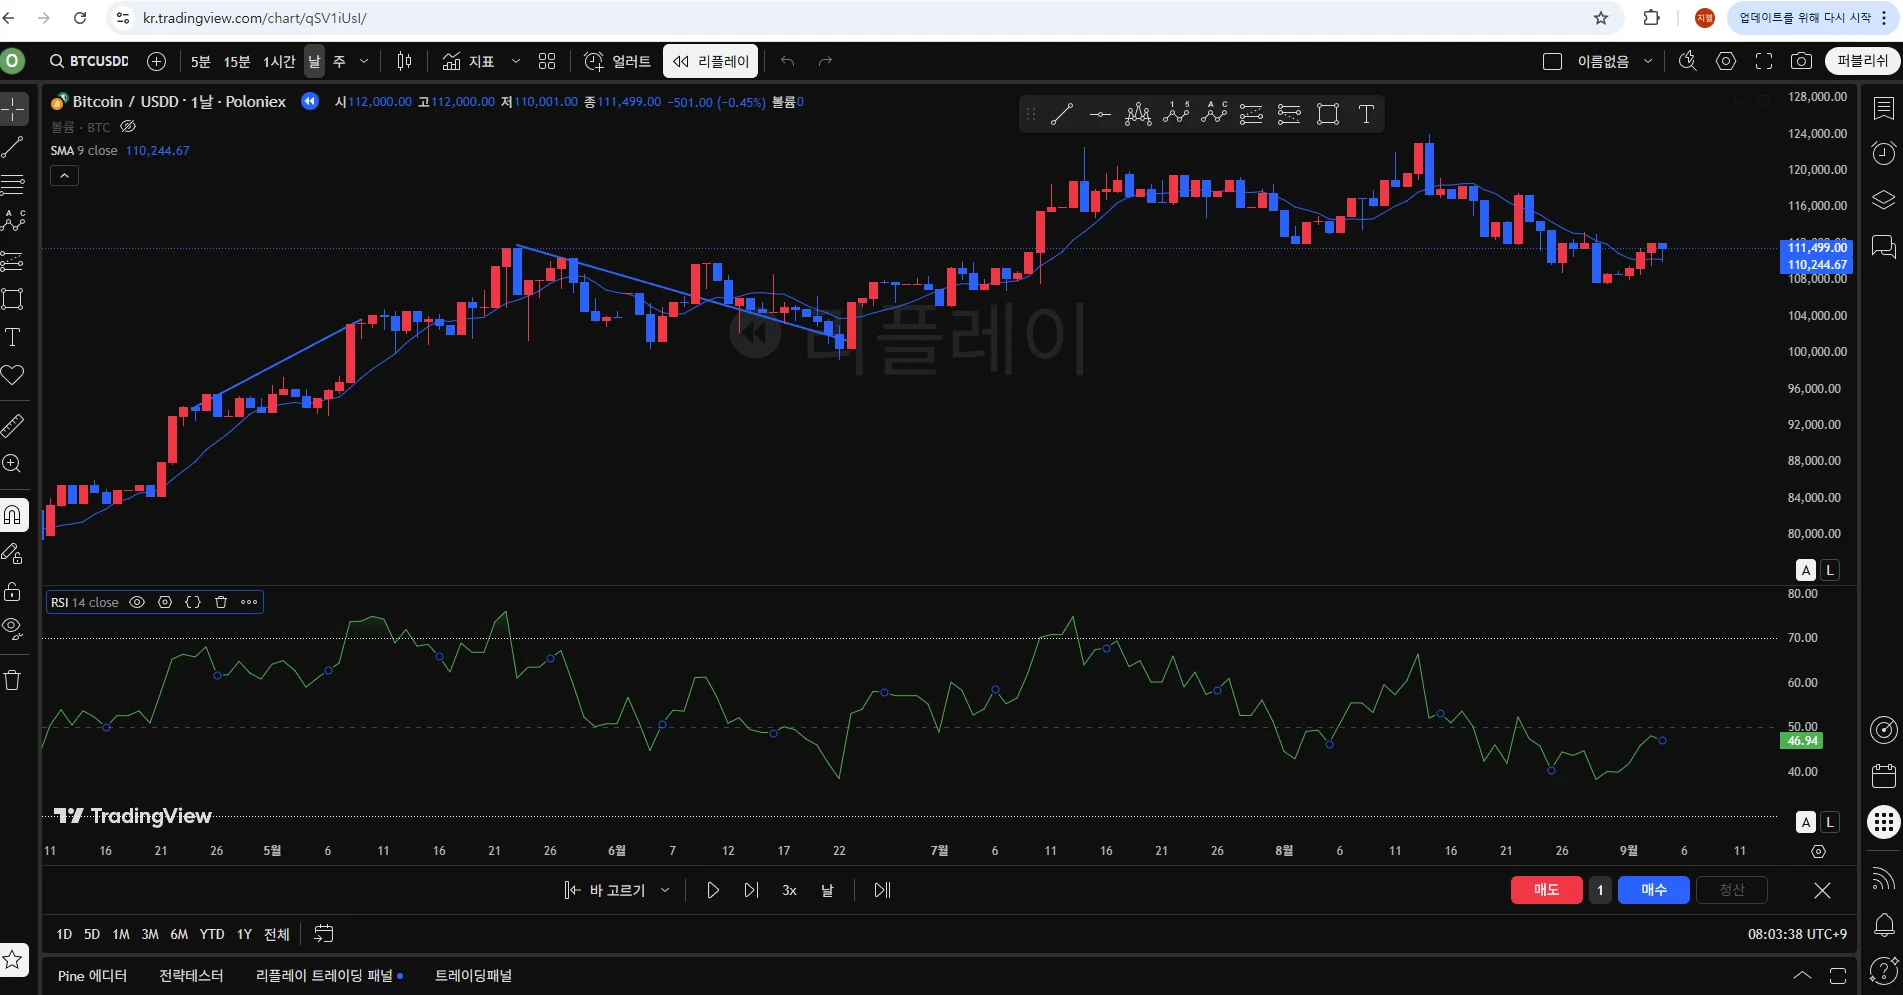Switch to 5분 timeframe

tap(201, 61)
